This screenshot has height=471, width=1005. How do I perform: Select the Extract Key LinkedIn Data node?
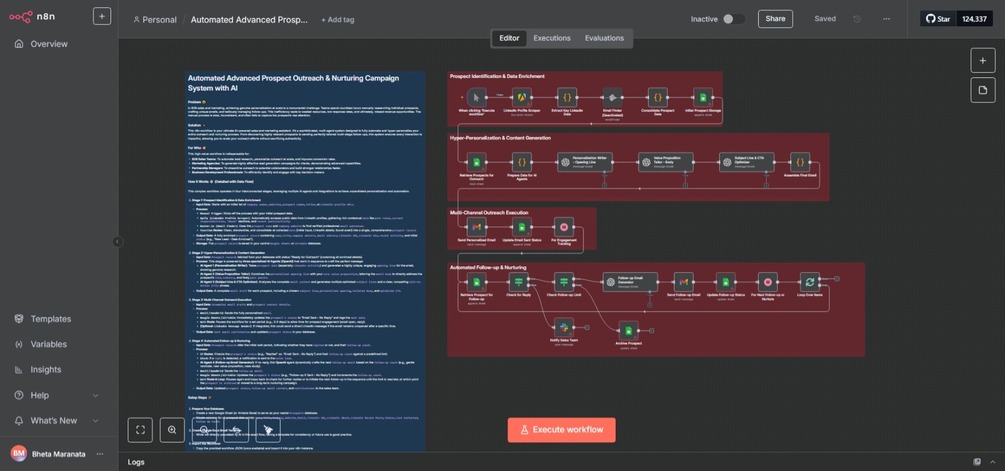pos(567,97)
